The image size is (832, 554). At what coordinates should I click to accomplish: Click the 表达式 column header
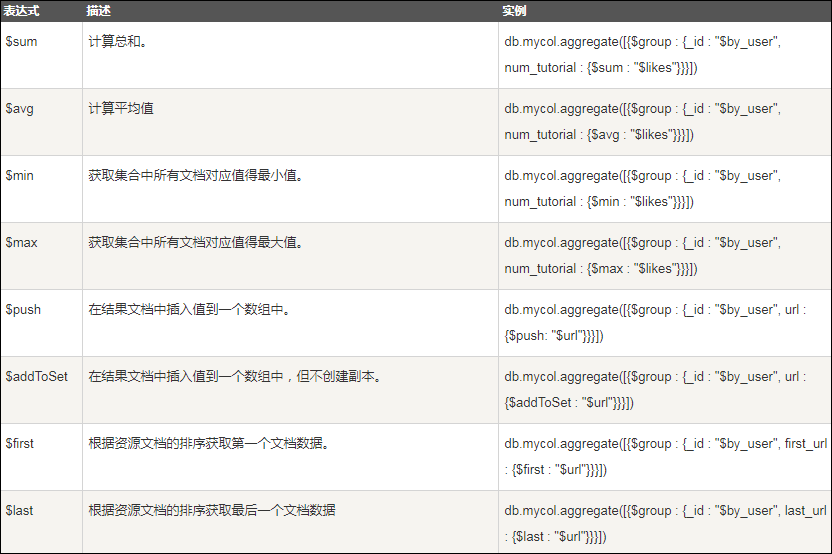(x=21, y=11)
